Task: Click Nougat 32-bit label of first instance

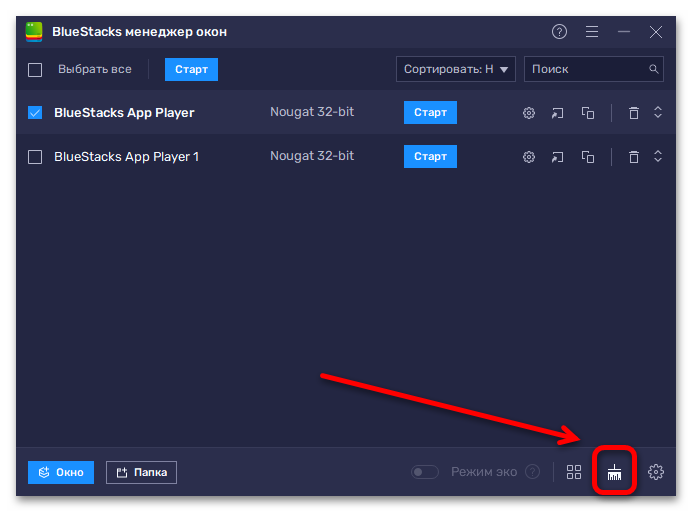Action: click(x=312, y=112)
